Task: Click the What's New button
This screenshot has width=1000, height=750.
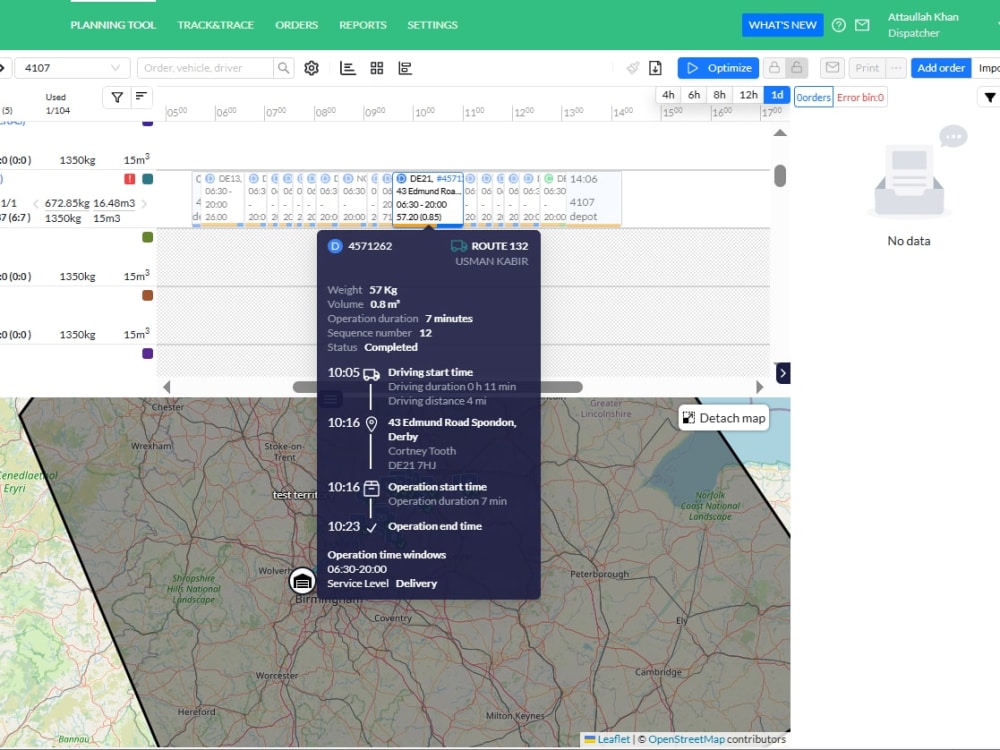Action: point(783,25)
